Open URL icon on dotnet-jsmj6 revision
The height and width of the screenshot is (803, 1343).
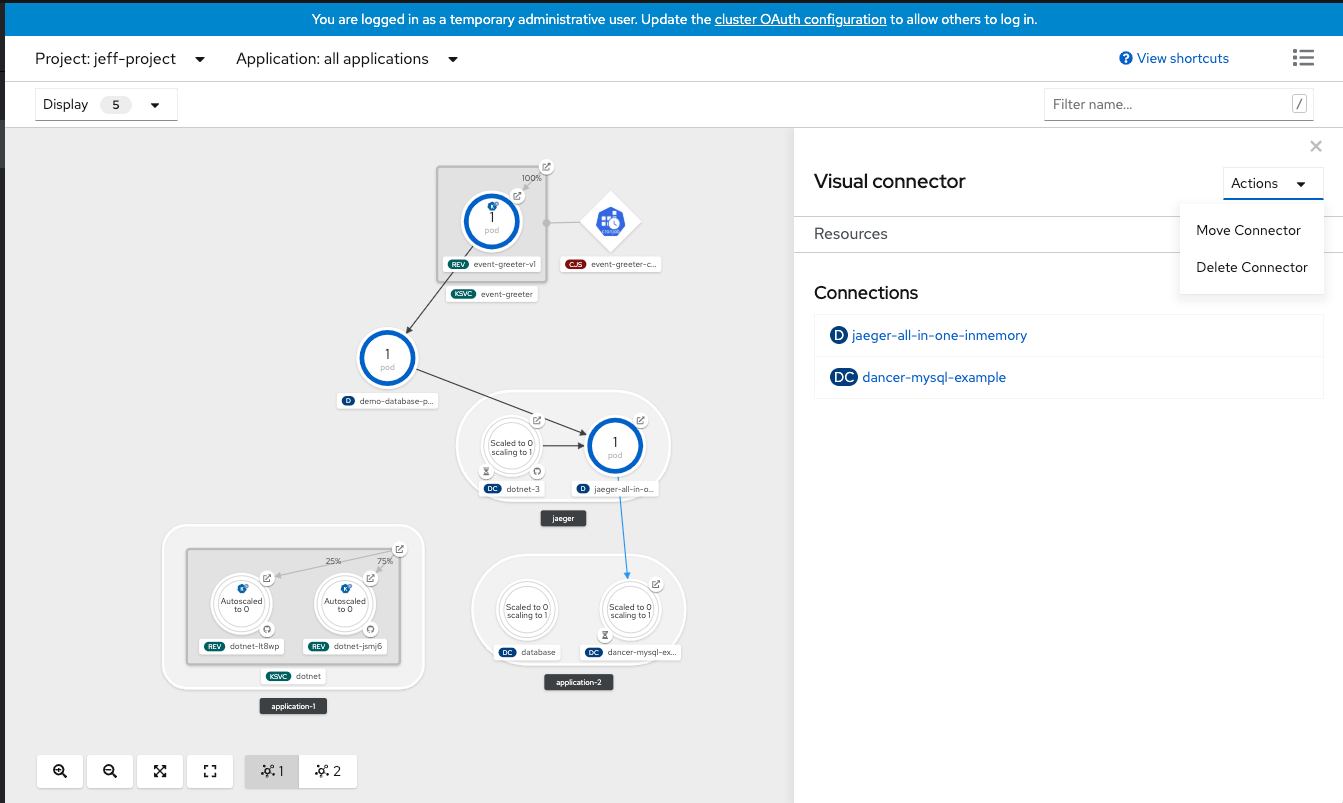coord(371,578)
